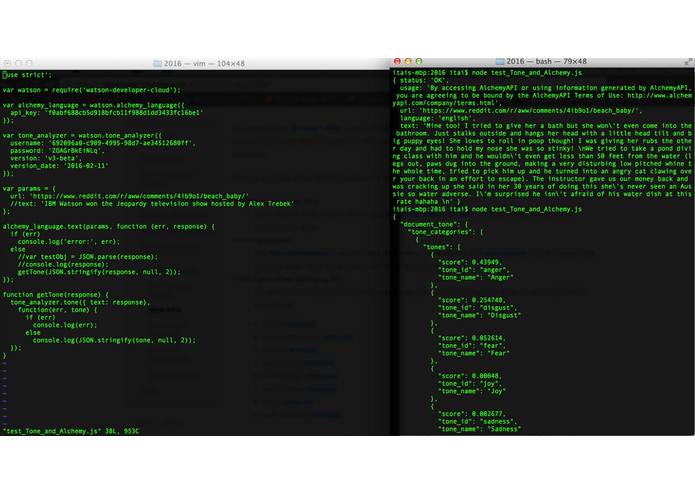Click the username line in vim
This screenshot has width=695, height=494.
pyautogui.click(x=103, y=143)
